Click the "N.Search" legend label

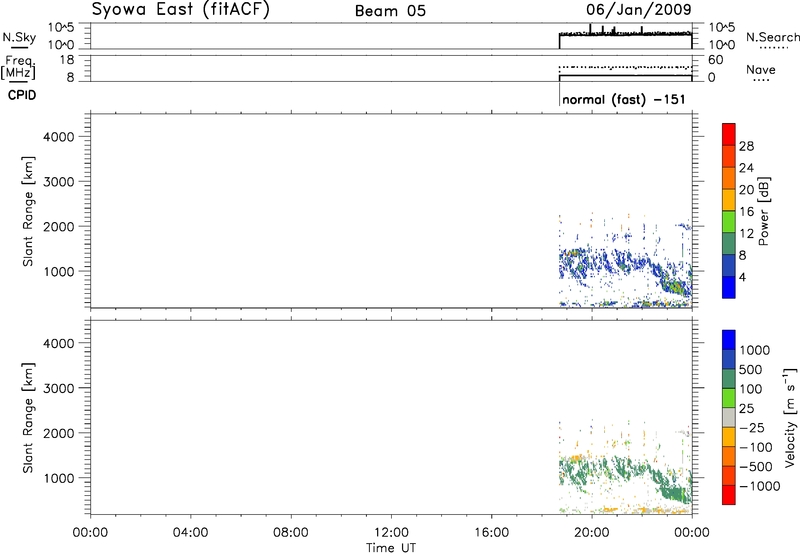point(772,37)
